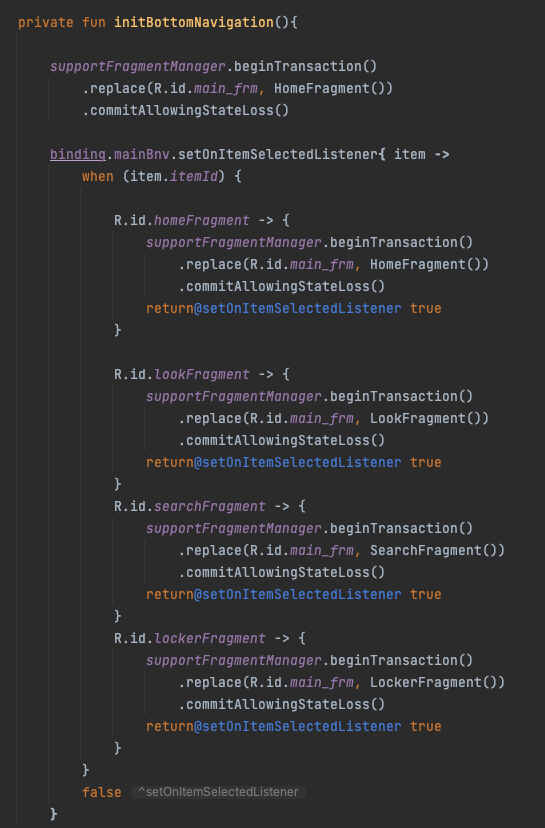The height and width of the screenshot is (828, 545).
Task: Click LockerFragment() constructor call
Action: tap(434, 683)
